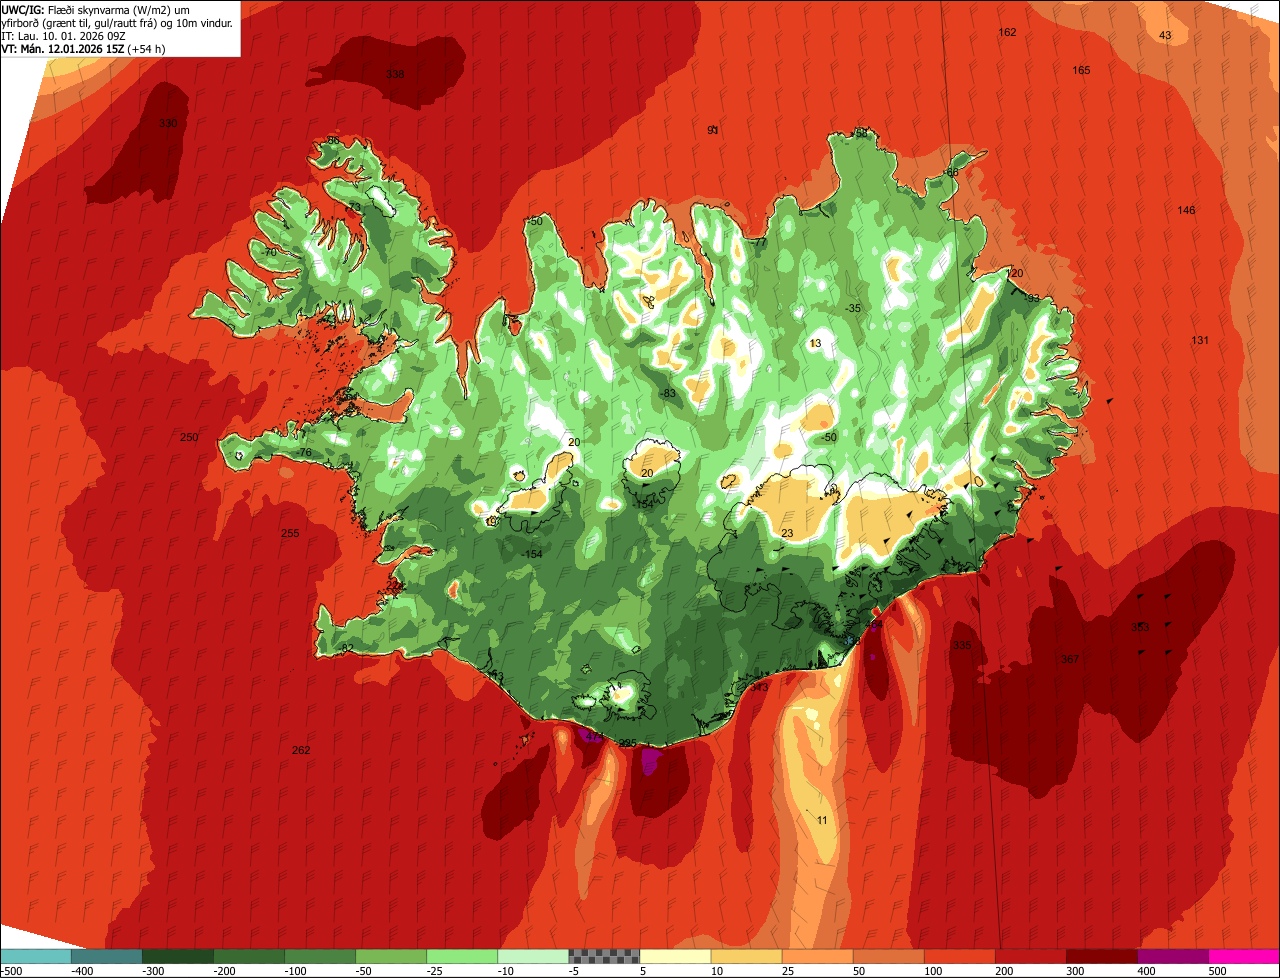Click the checkered -5 to 5 legend swatch
The width and height of the screenshot is (1280, 978).
click(604, 956)
